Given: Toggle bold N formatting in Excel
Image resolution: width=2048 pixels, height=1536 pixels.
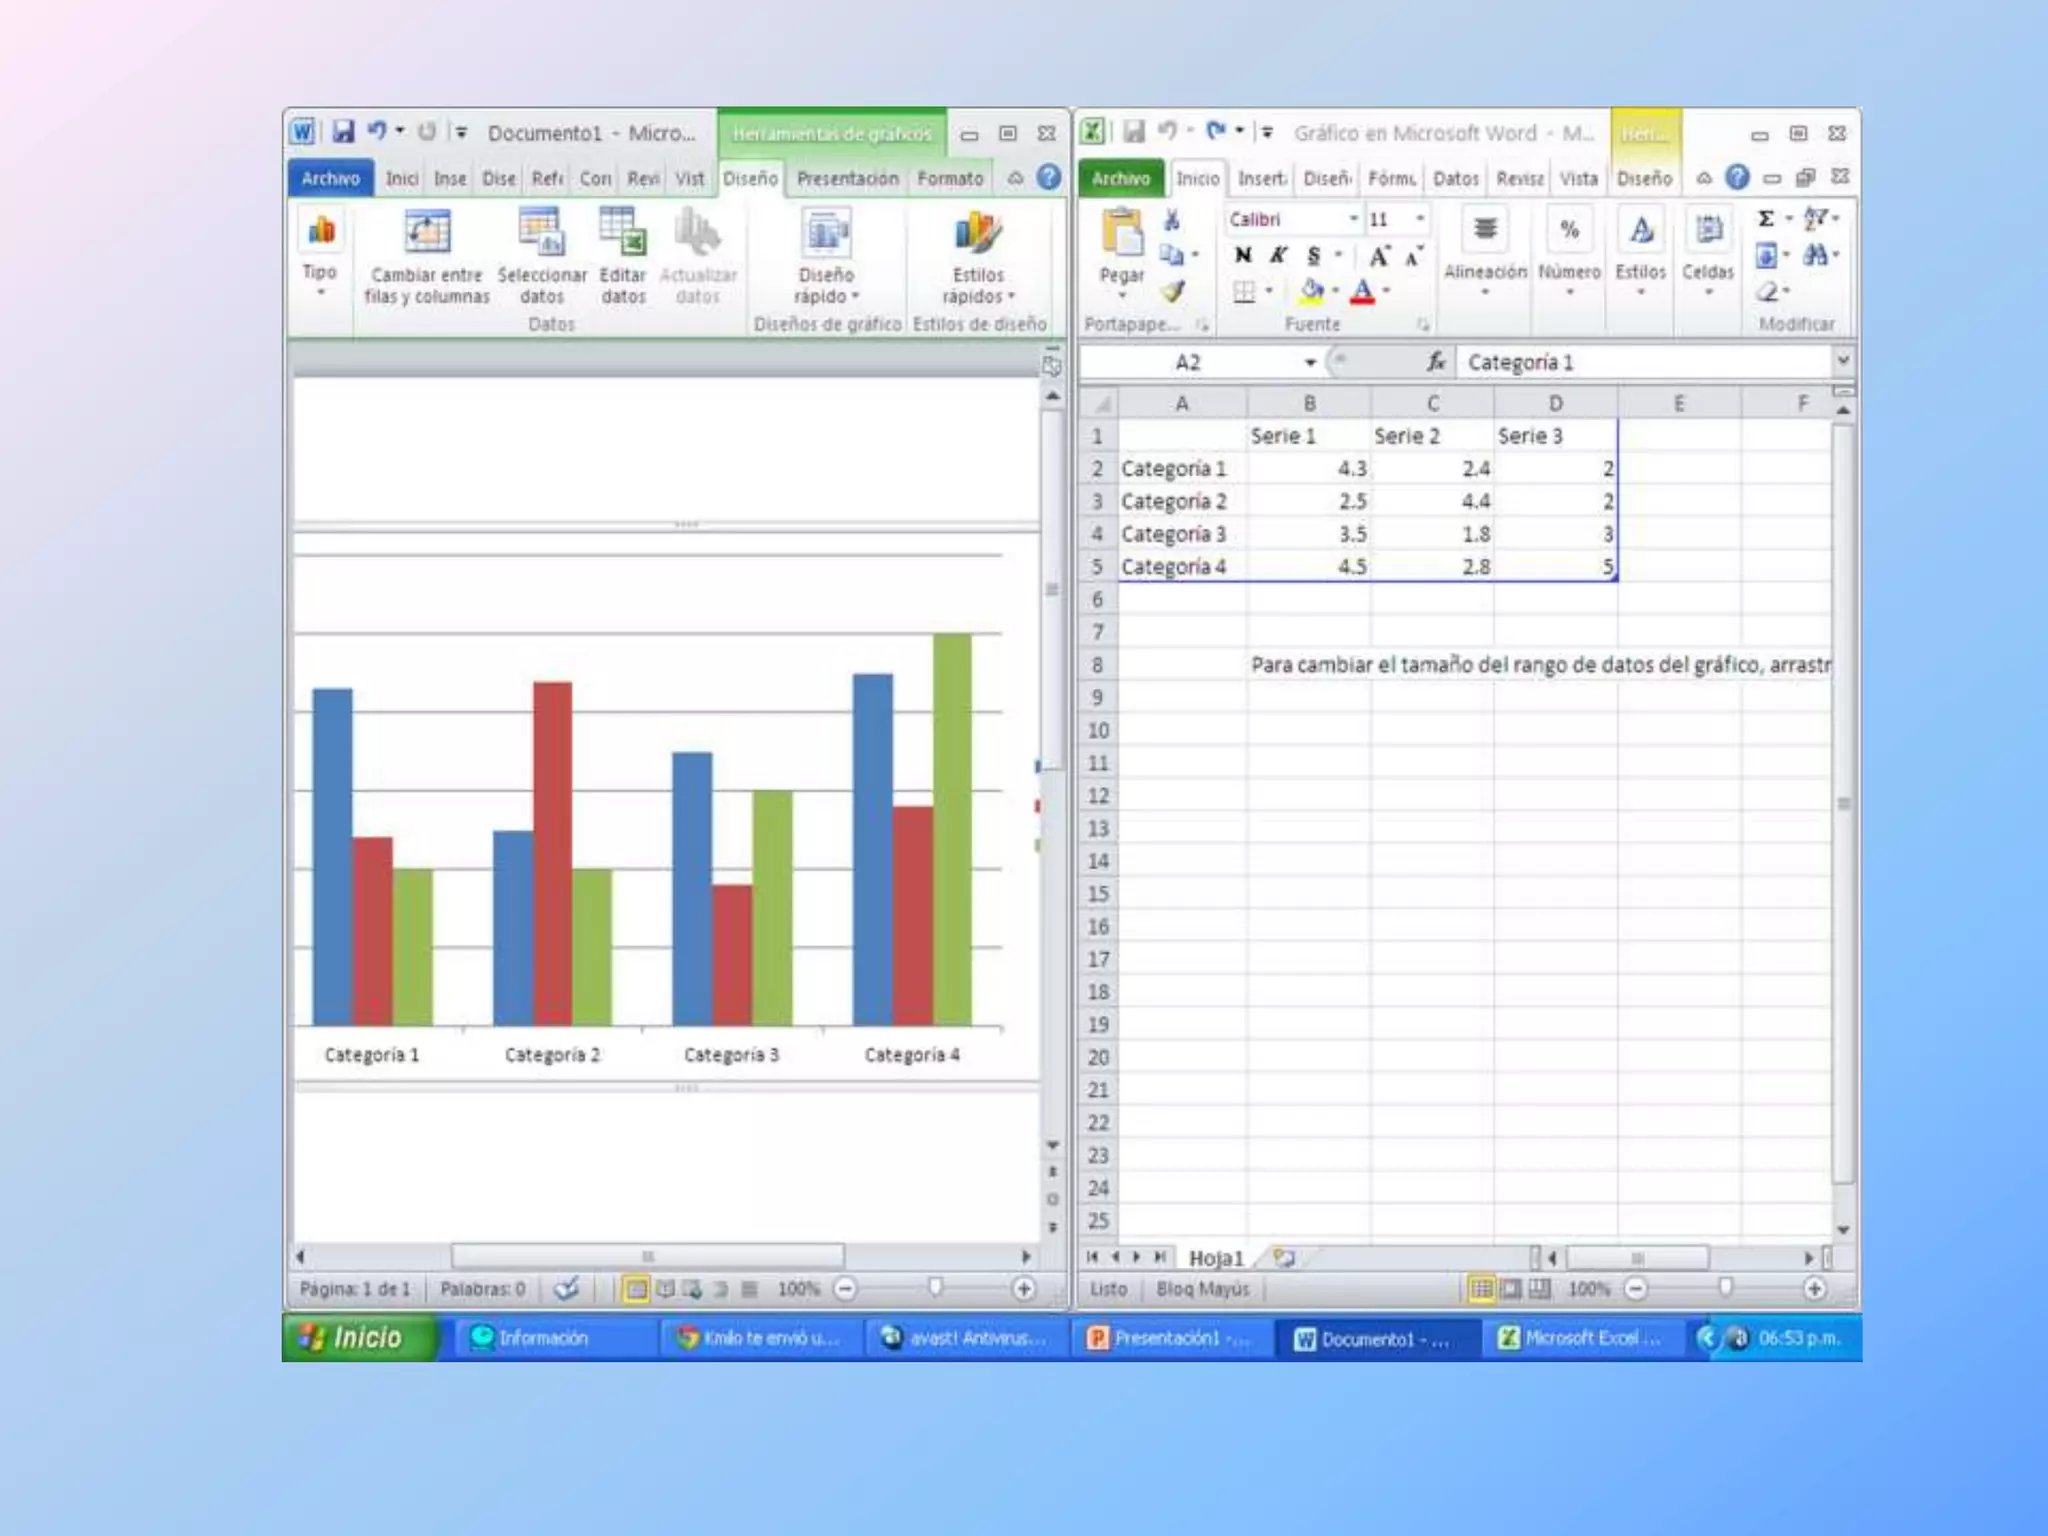Looking at the screenshot, I should tap(1243, 256).
